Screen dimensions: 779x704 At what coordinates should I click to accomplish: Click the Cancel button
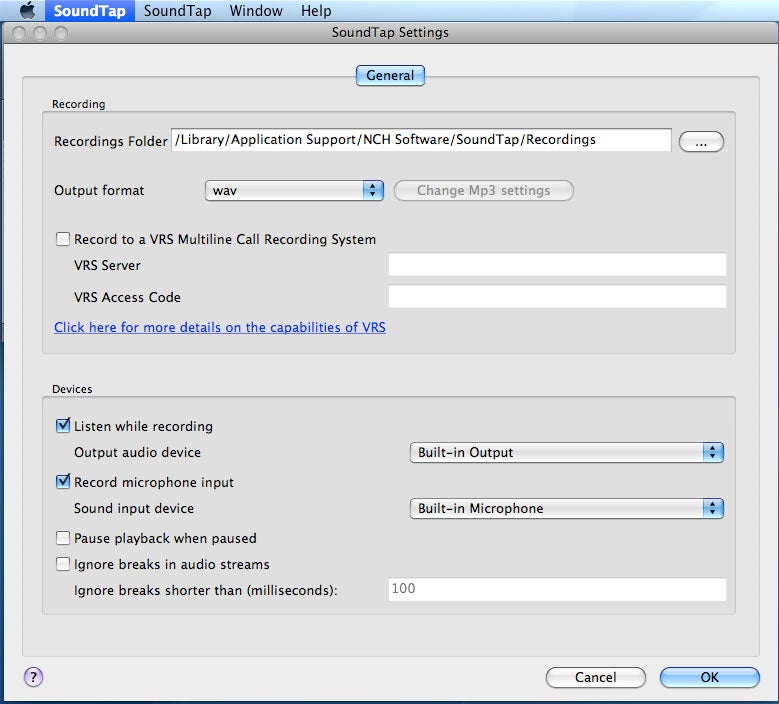596,677
